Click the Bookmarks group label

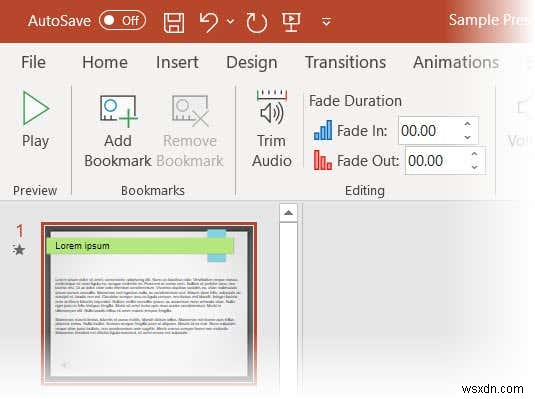pos(153,190)
